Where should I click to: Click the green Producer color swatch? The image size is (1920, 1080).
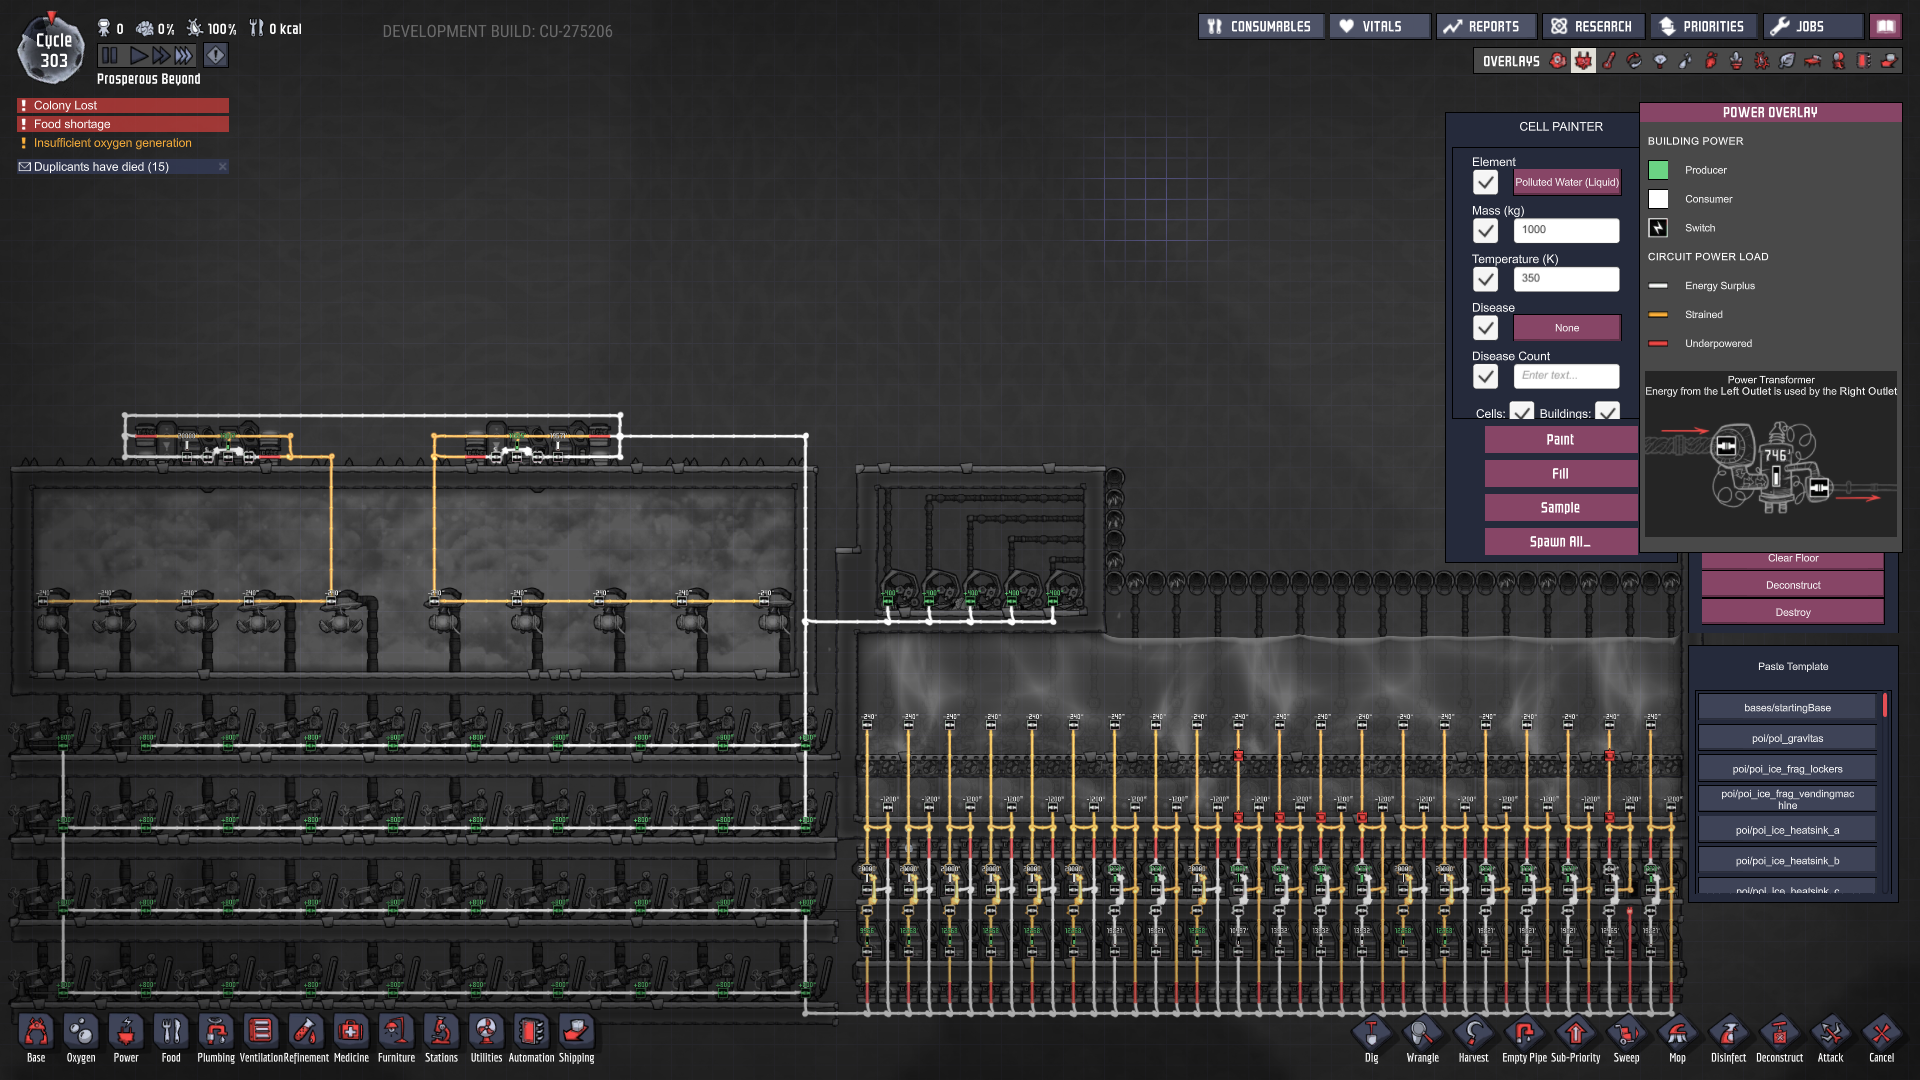[x=1658, y=170]
